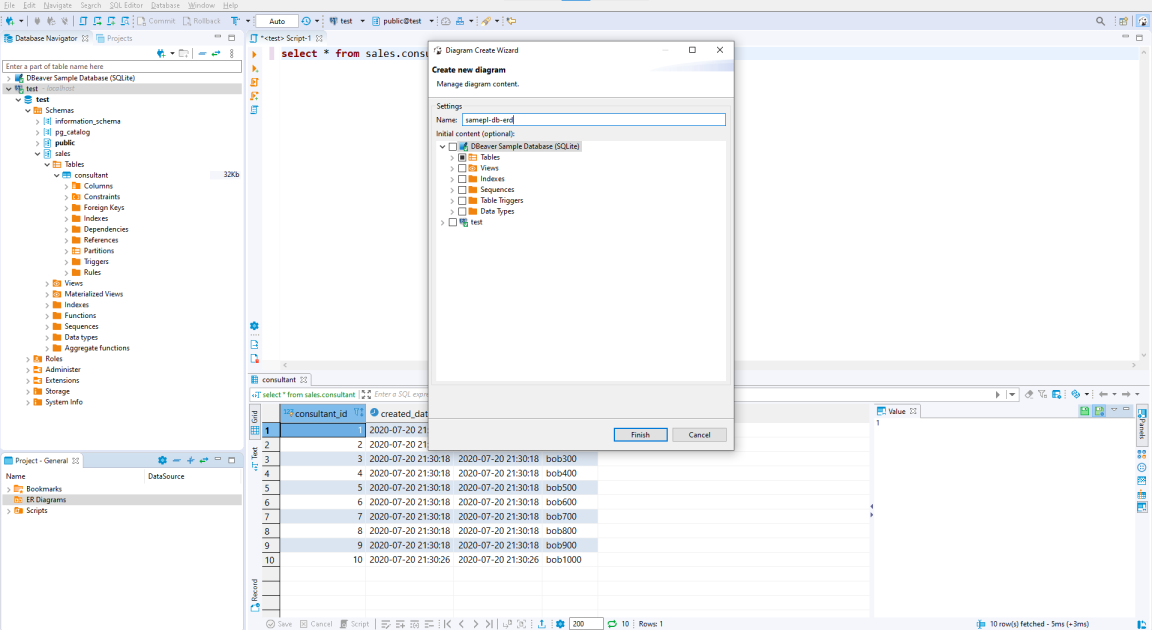
Task: Click the Rollback toolbar button
Action: 201,21
